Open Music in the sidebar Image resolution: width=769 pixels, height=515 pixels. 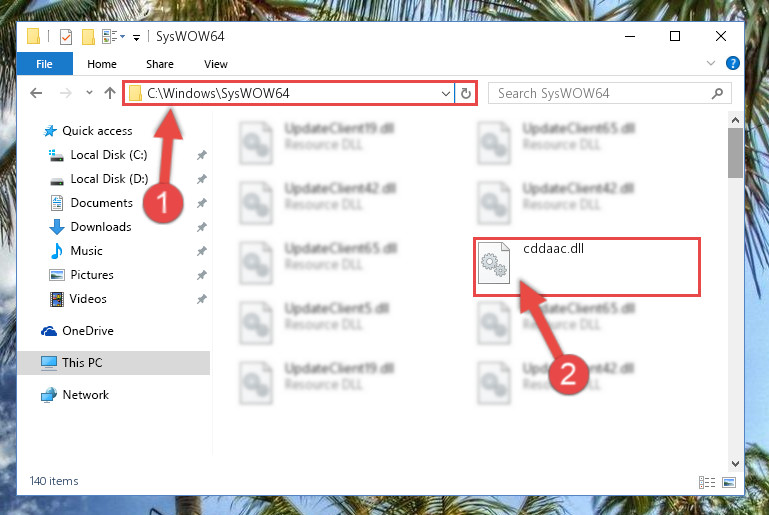coord(86,251)
